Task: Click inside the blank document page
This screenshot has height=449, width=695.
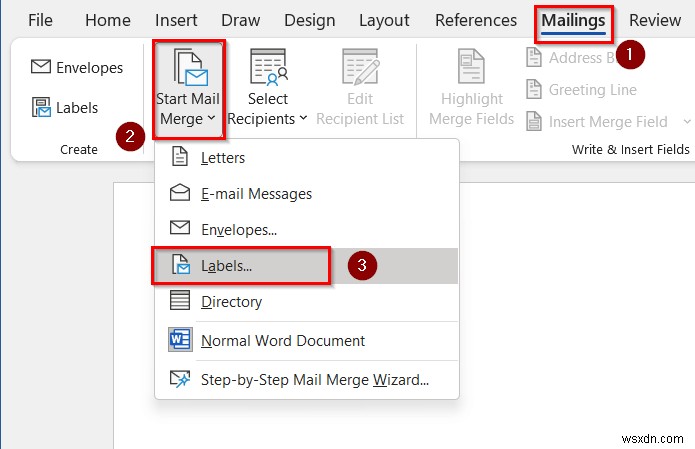Action: point(576,310)
